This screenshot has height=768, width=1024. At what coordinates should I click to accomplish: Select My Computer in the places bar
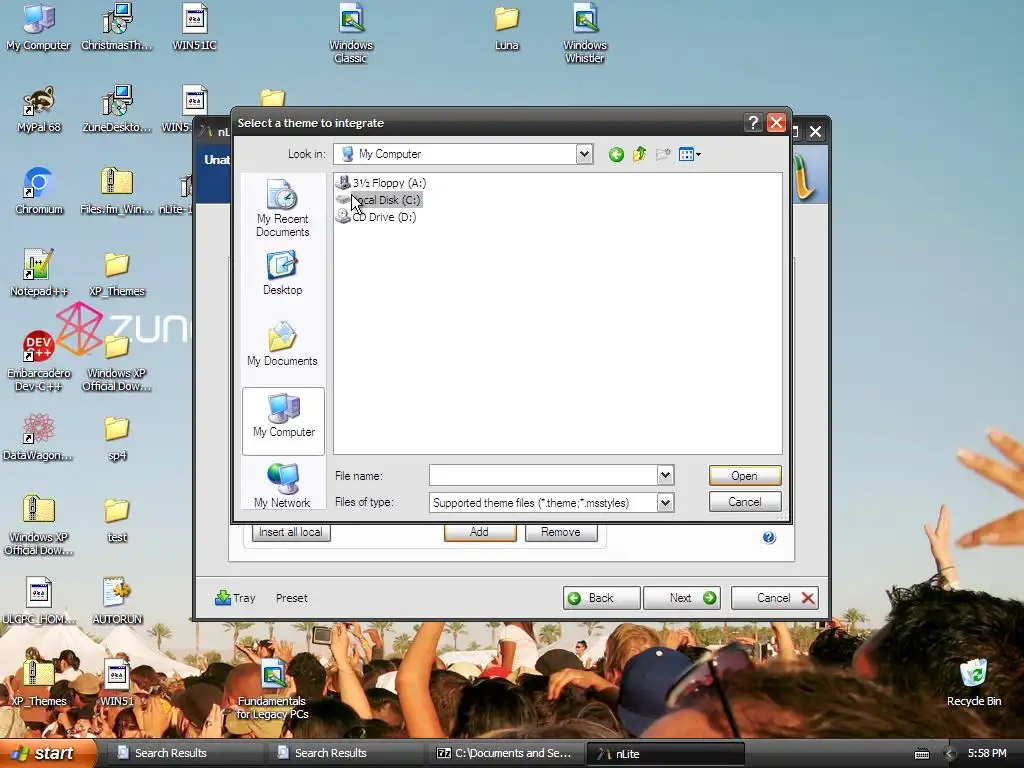click(283, 420)
